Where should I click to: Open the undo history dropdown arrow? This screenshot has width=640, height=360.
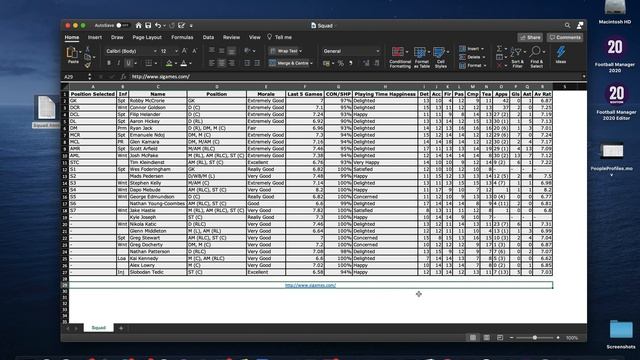click(x=164, y=26)
